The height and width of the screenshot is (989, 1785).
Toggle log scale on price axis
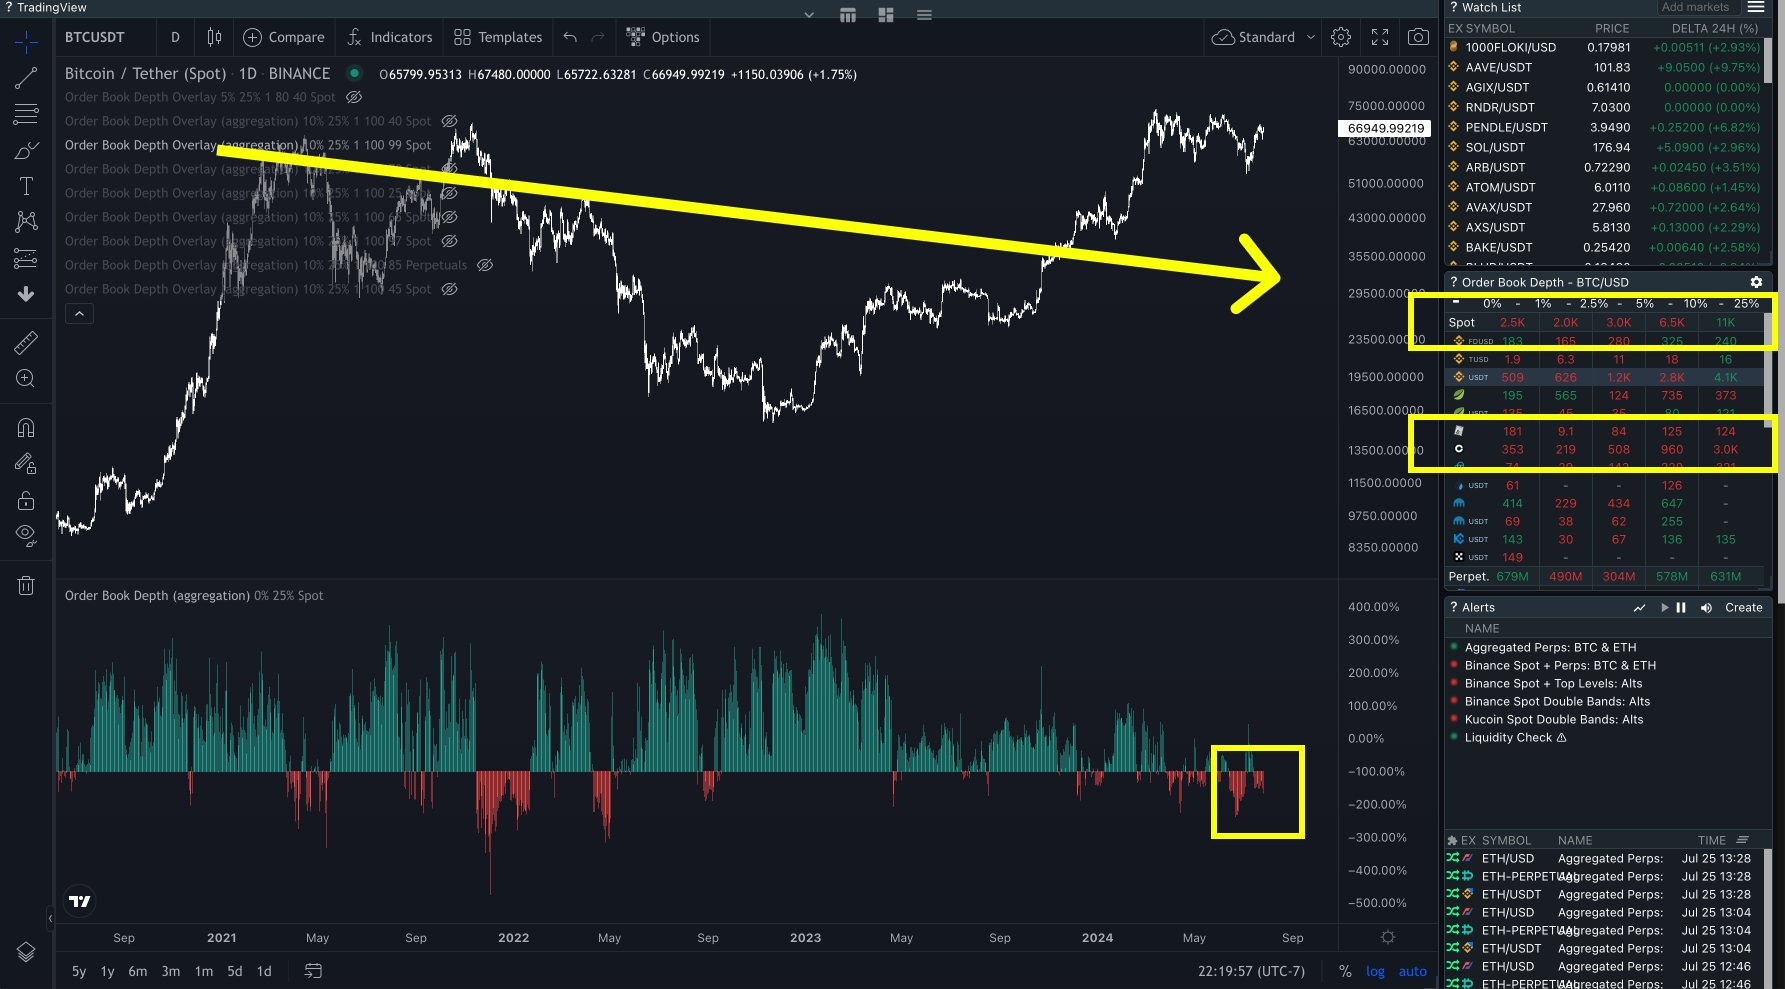(x=1375, y=971)
